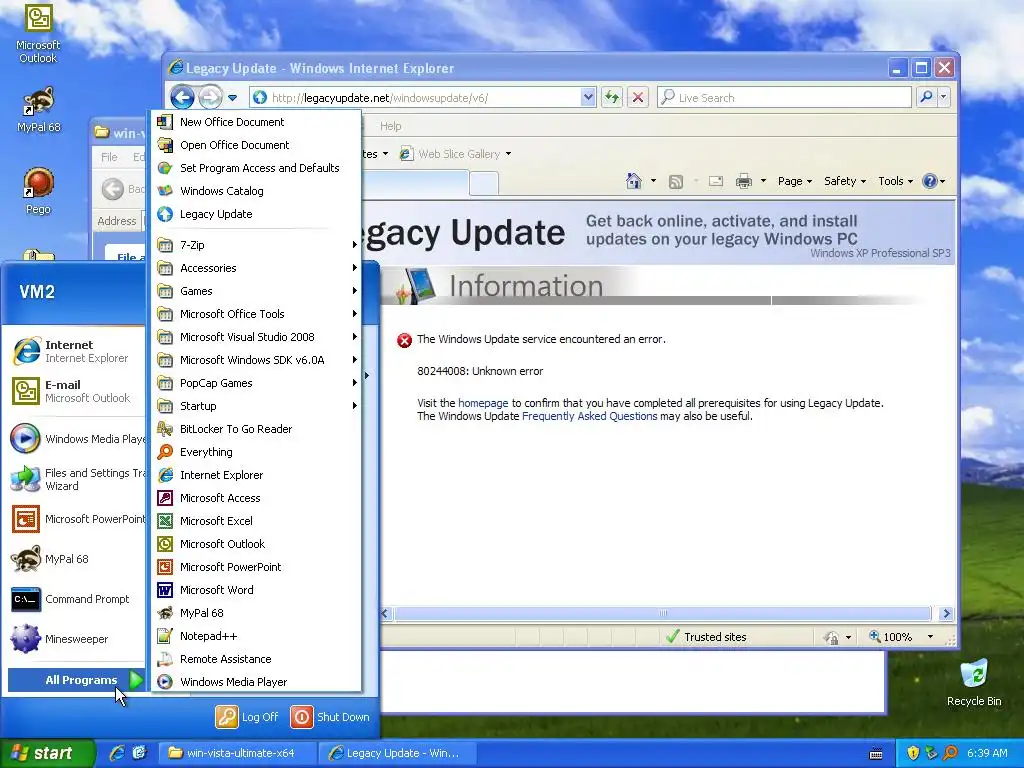Open Set Program Access and Defaults

(256, 168)
